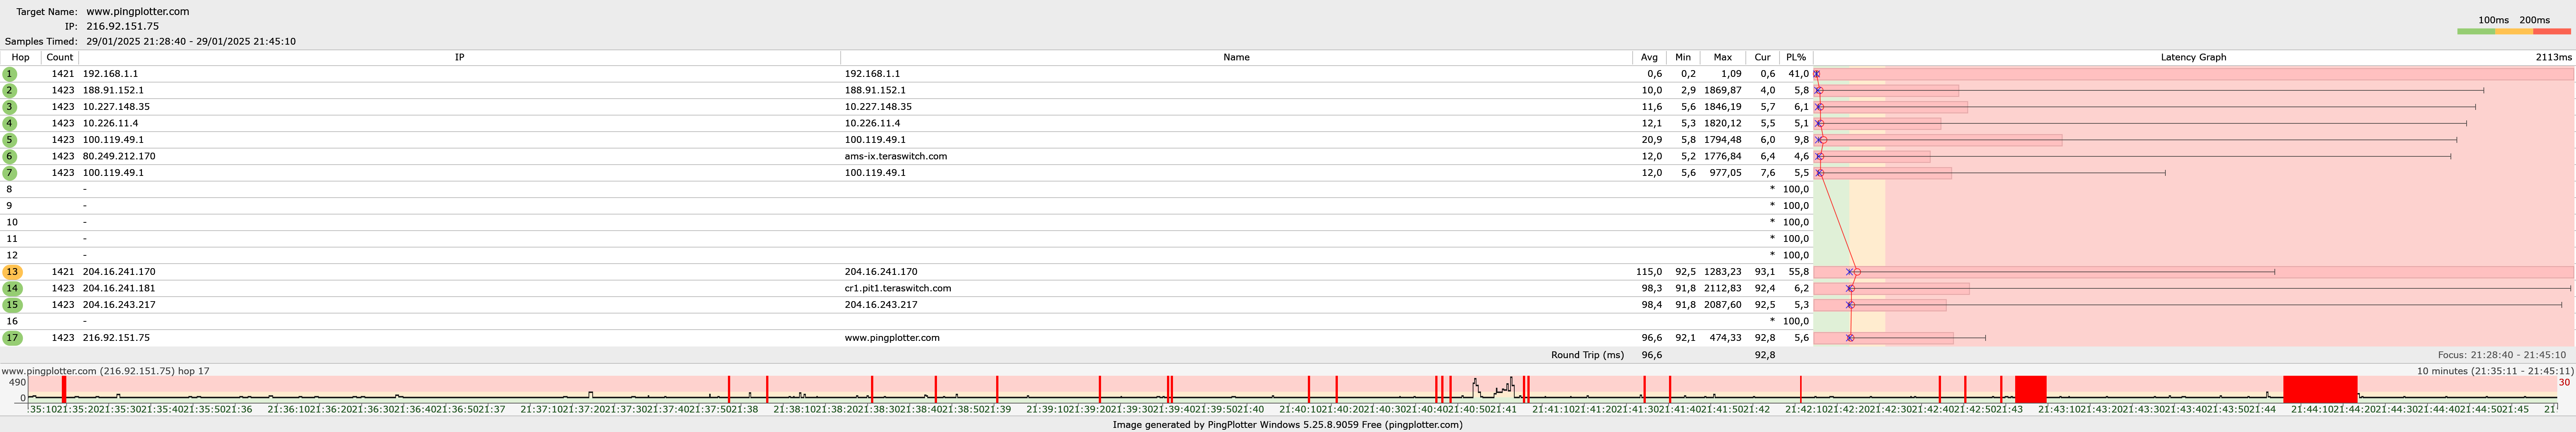Click the Target Name value www.pingplotter.com
2576x432 pixels.
pyautogui.click(x=138, y=12)
